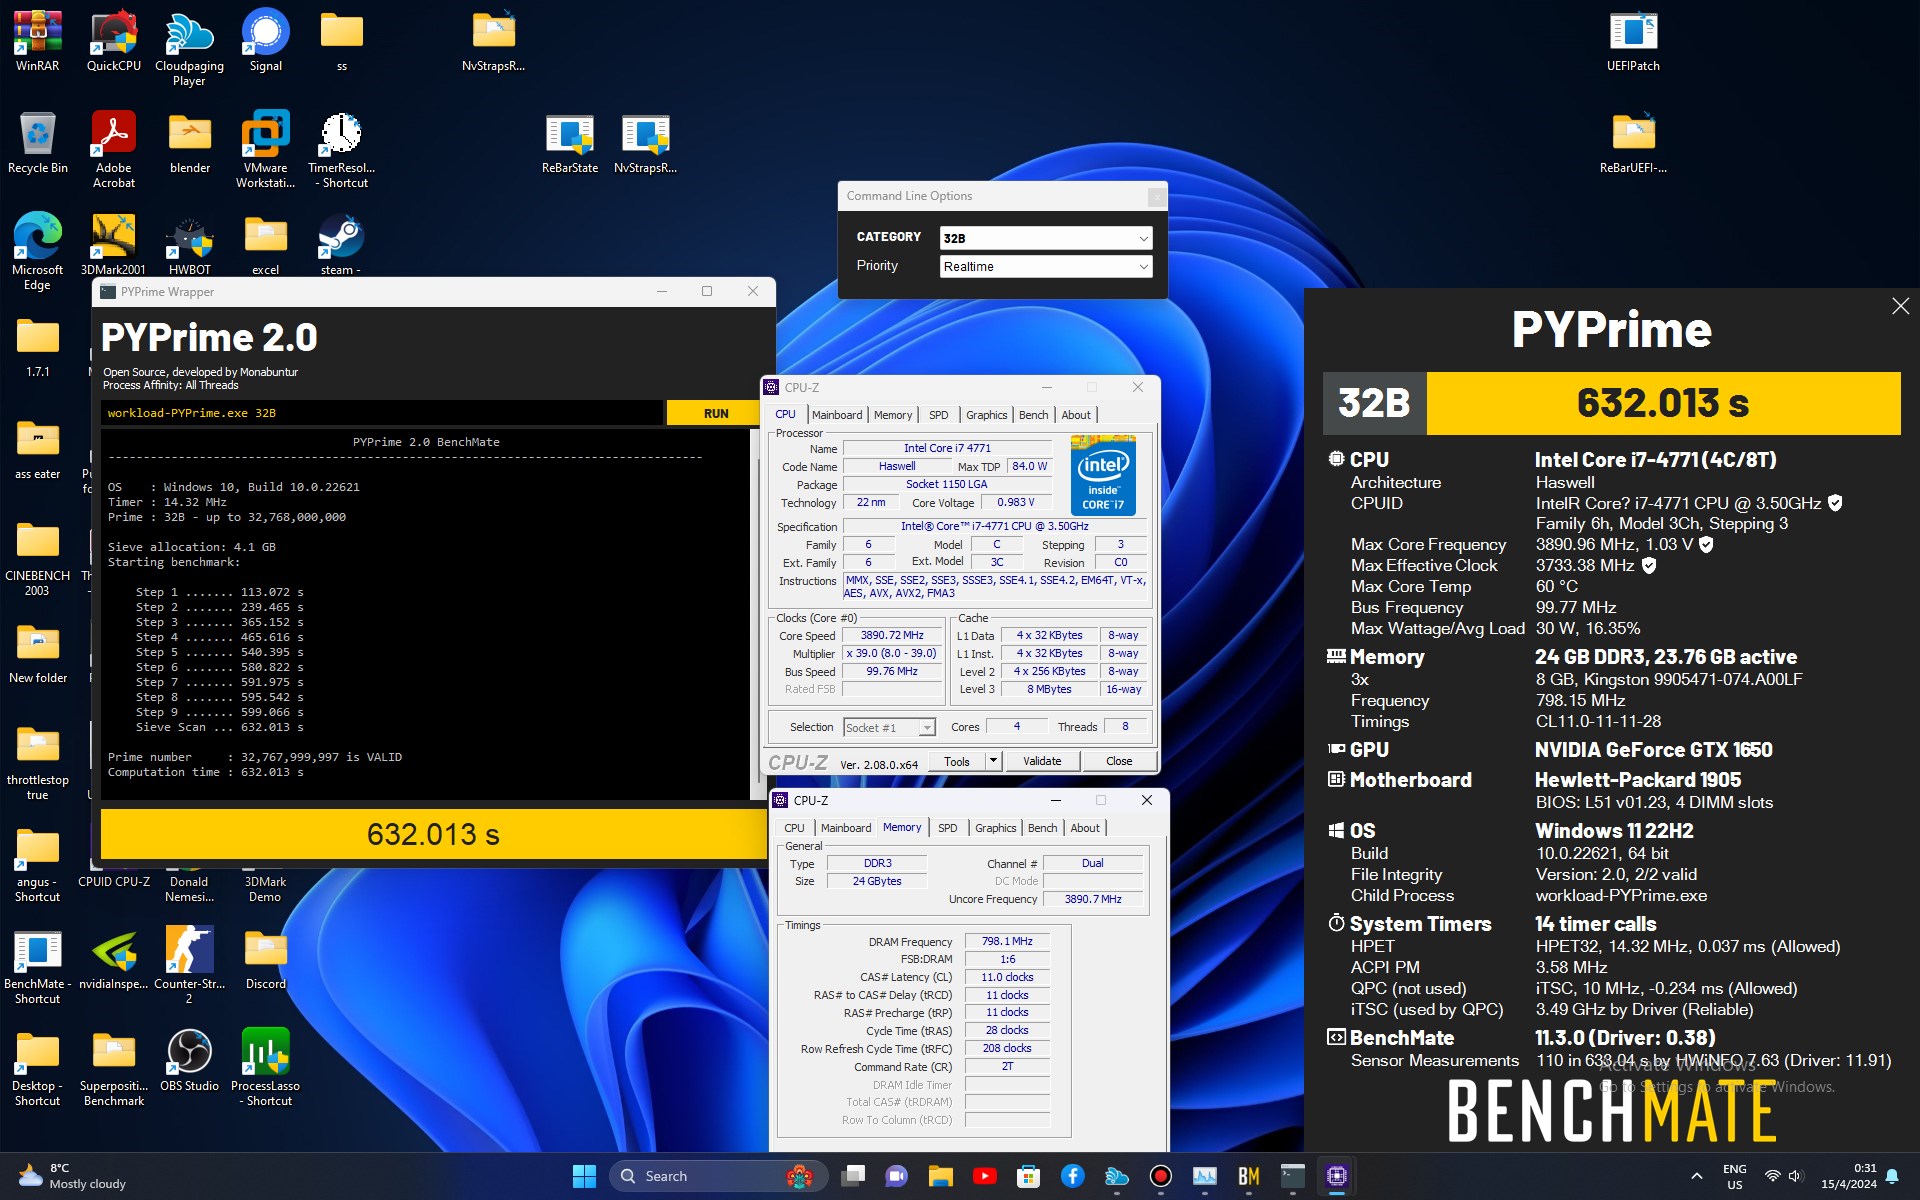Open volume control in system tray
The width and height of the screenshot is (1920, 1200).
1795,1176
